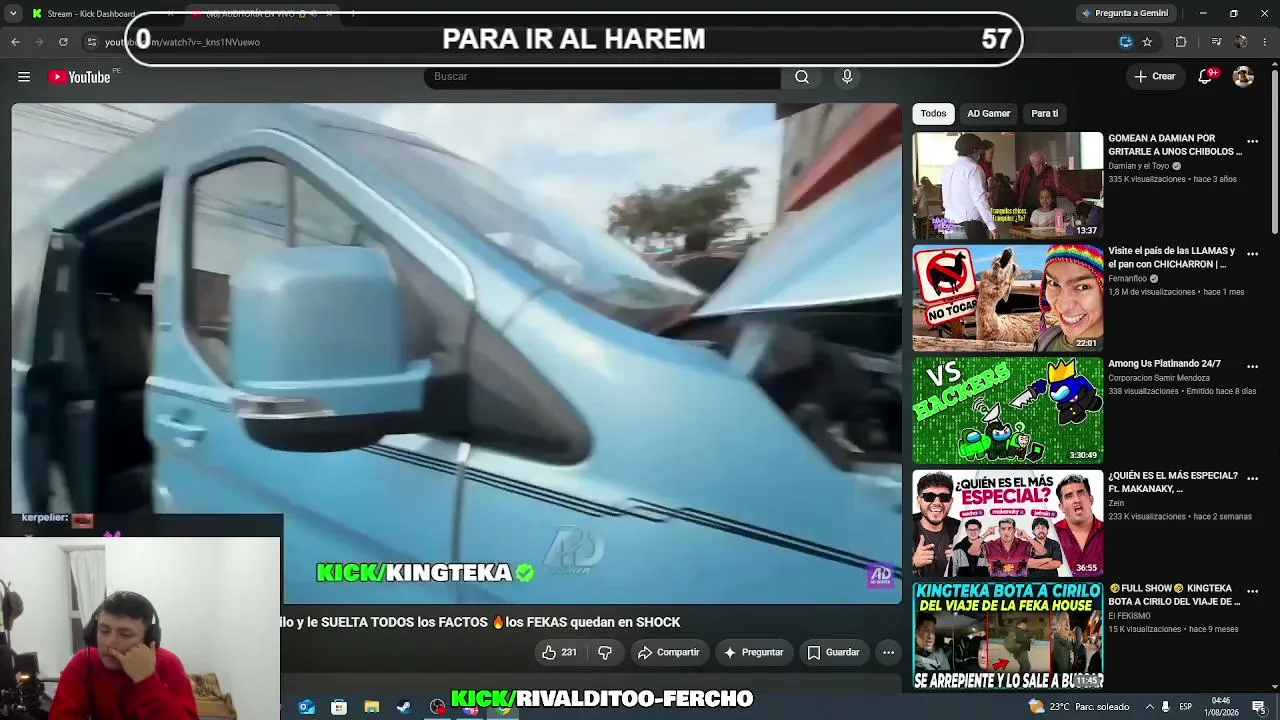The height and width of the screenshot is (720, 1280).
Task: Click the search magnifier button
Action: [x=802, y=77]
